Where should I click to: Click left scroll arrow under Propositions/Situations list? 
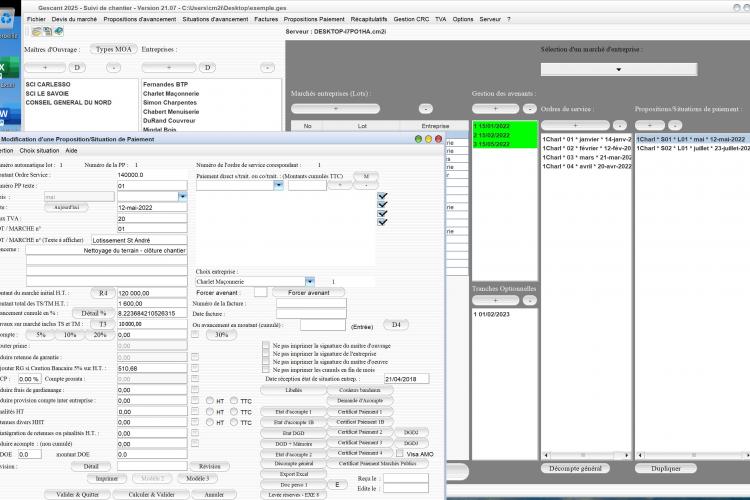pos(640,455)
